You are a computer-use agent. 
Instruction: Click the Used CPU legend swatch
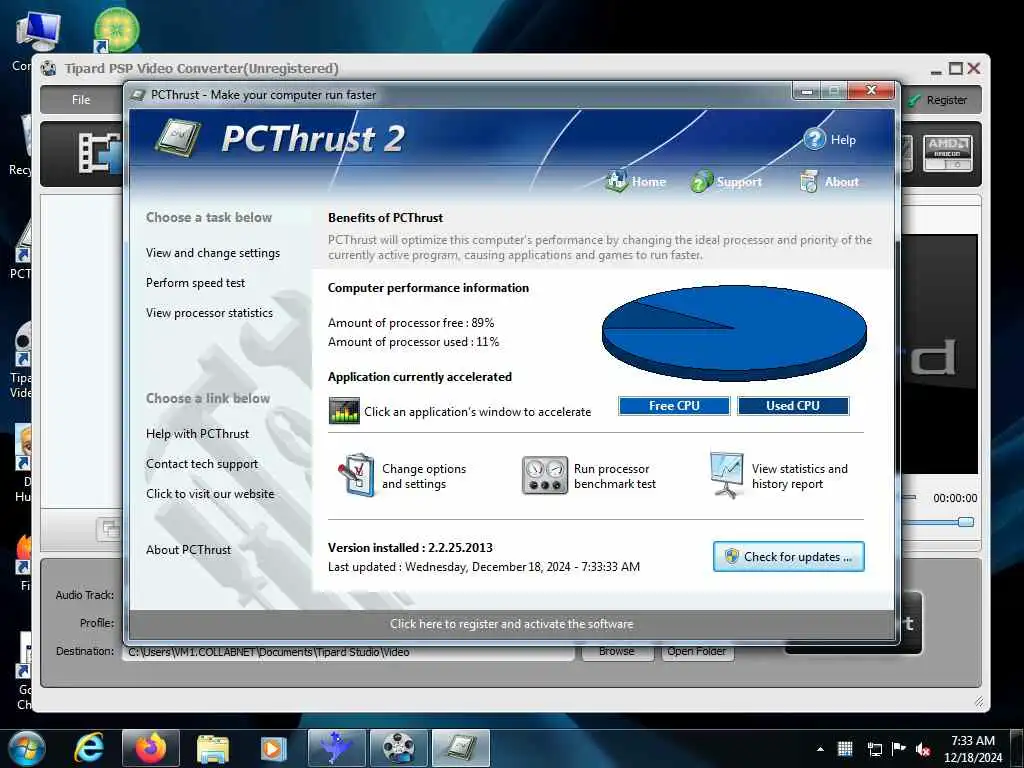tap(793, 406)
